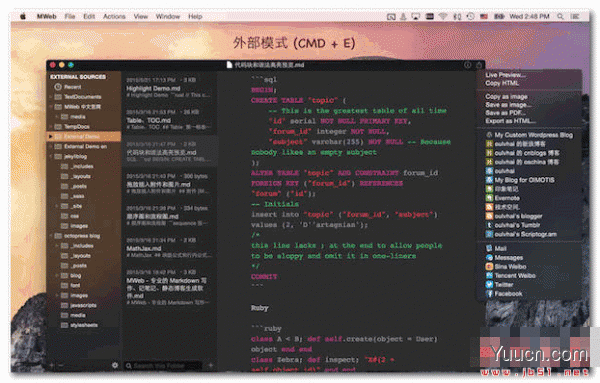Screen dimensions: 600x383
Task: Expand the TestDocuments folder arrow
Action: click(x=50, y=97)
